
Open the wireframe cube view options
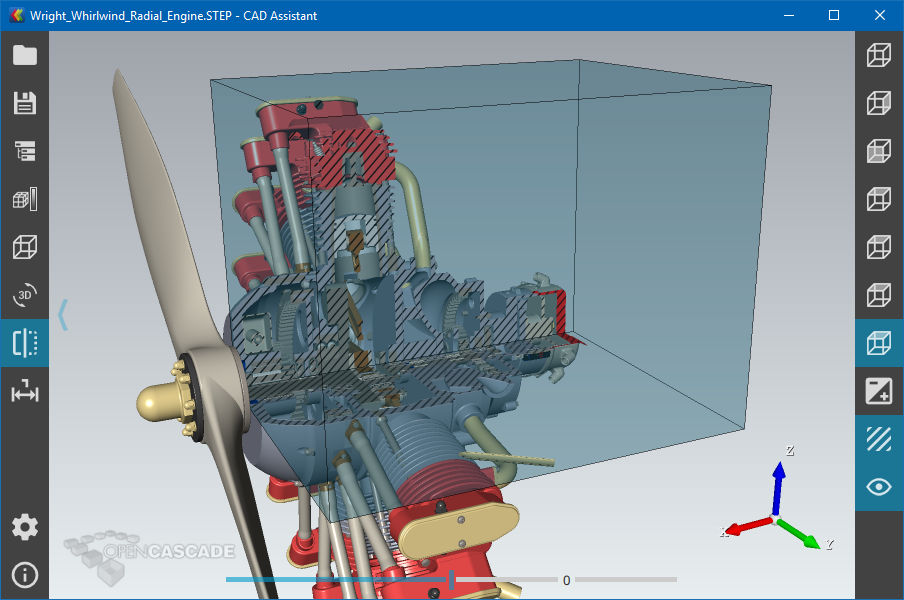[x=25, y=247]
